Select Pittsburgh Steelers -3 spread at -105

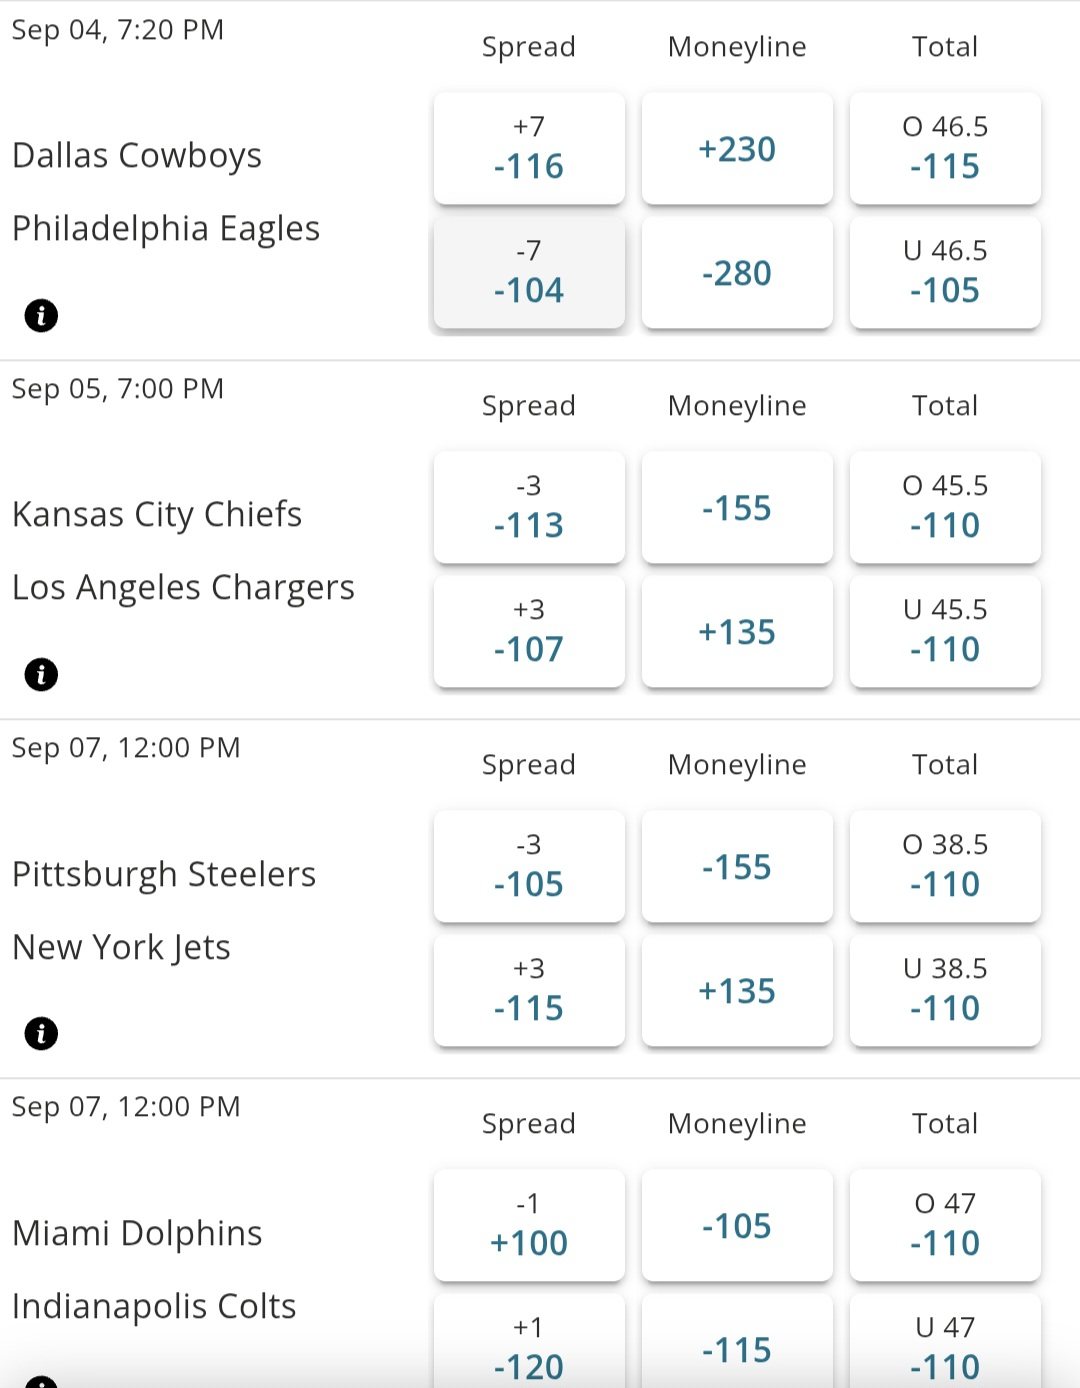[529, 866]
